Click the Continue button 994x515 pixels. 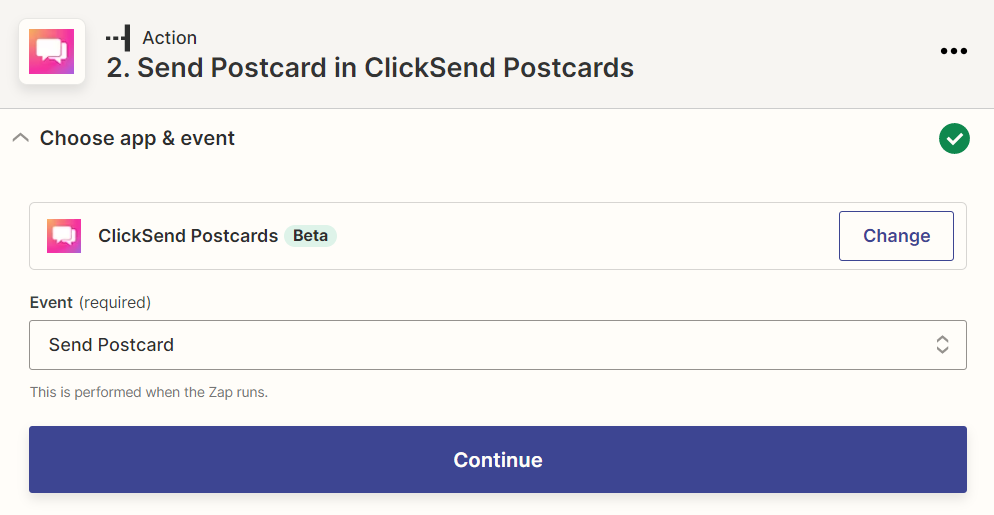[498, 460]
